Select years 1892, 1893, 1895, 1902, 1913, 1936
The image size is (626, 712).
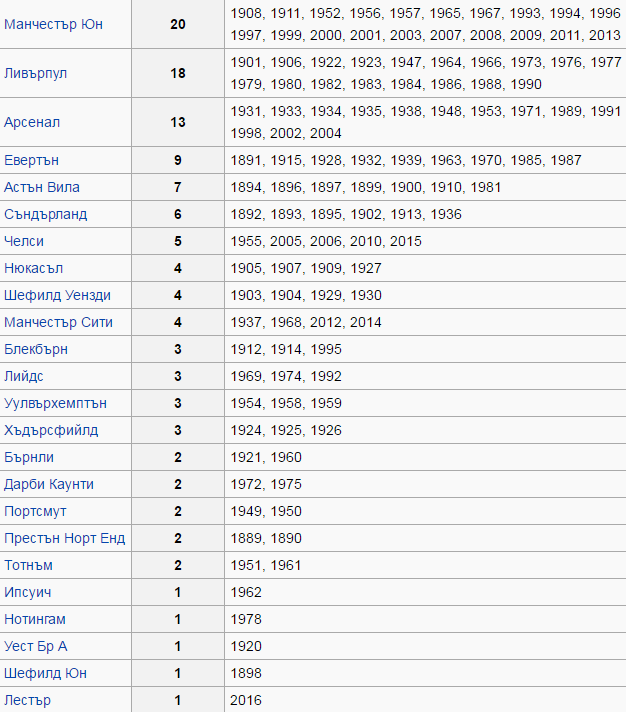[x=346, y=214]
